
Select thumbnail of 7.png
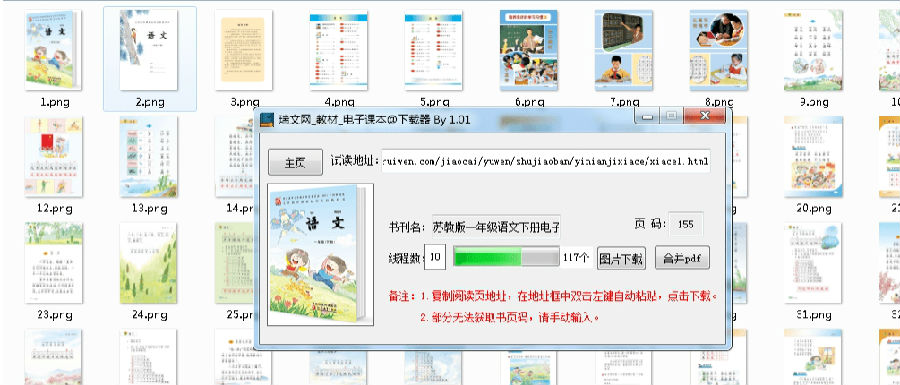(x=623, y=50)
